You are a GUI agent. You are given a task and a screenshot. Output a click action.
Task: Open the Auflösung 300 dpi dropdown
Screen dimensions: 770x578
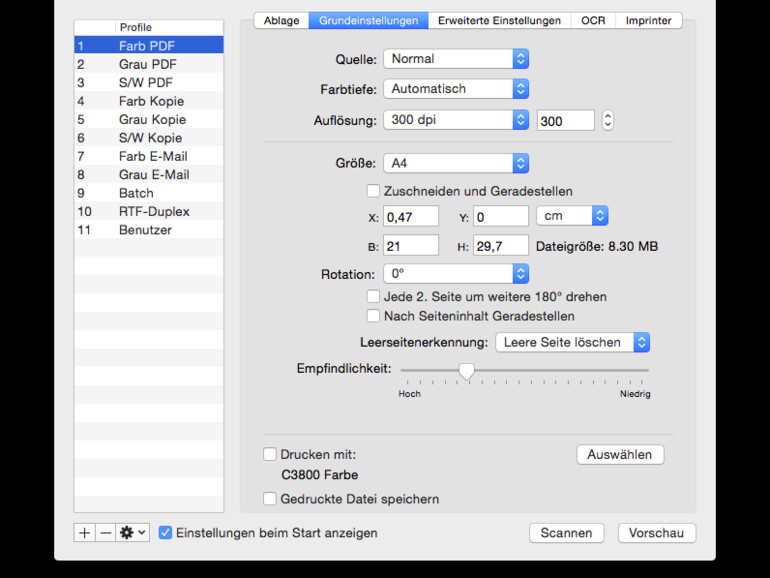[456, 120]
